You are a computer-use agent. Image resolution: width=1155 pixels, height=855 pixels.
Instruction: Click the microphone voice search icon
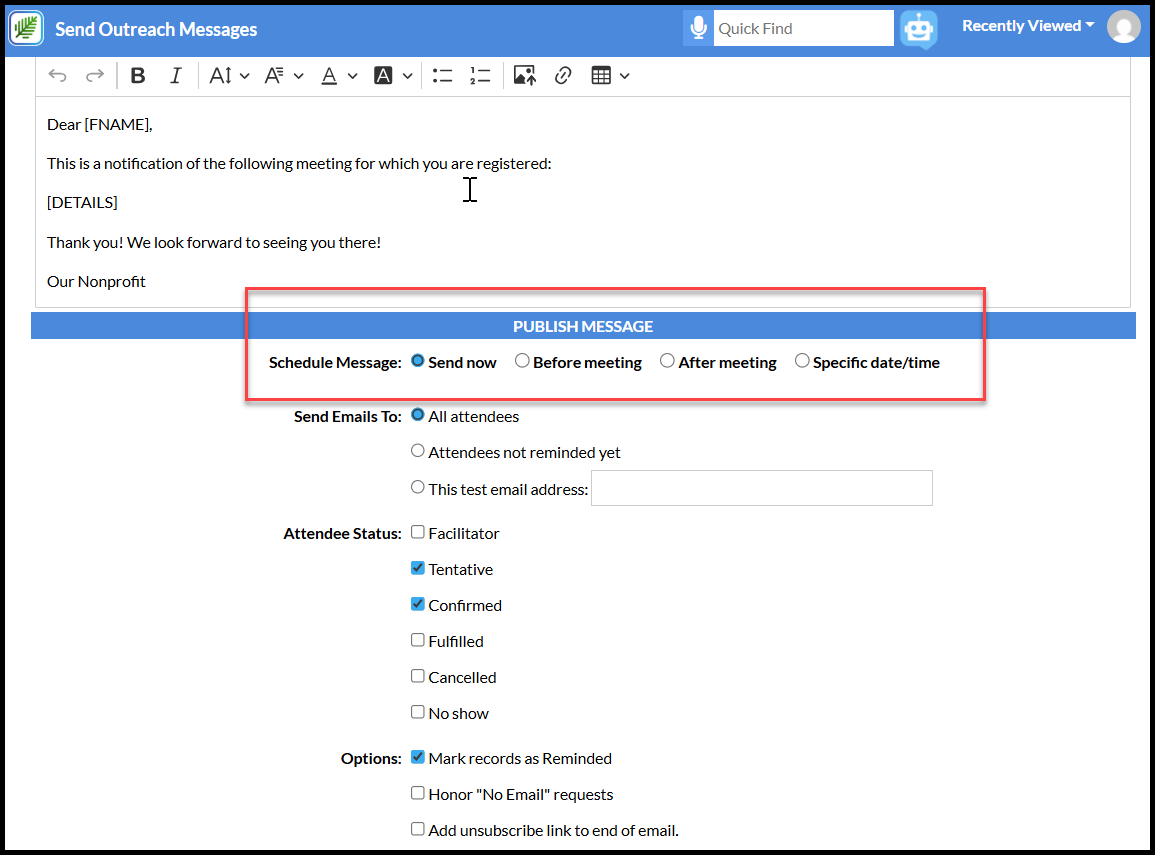coord(698,28)
